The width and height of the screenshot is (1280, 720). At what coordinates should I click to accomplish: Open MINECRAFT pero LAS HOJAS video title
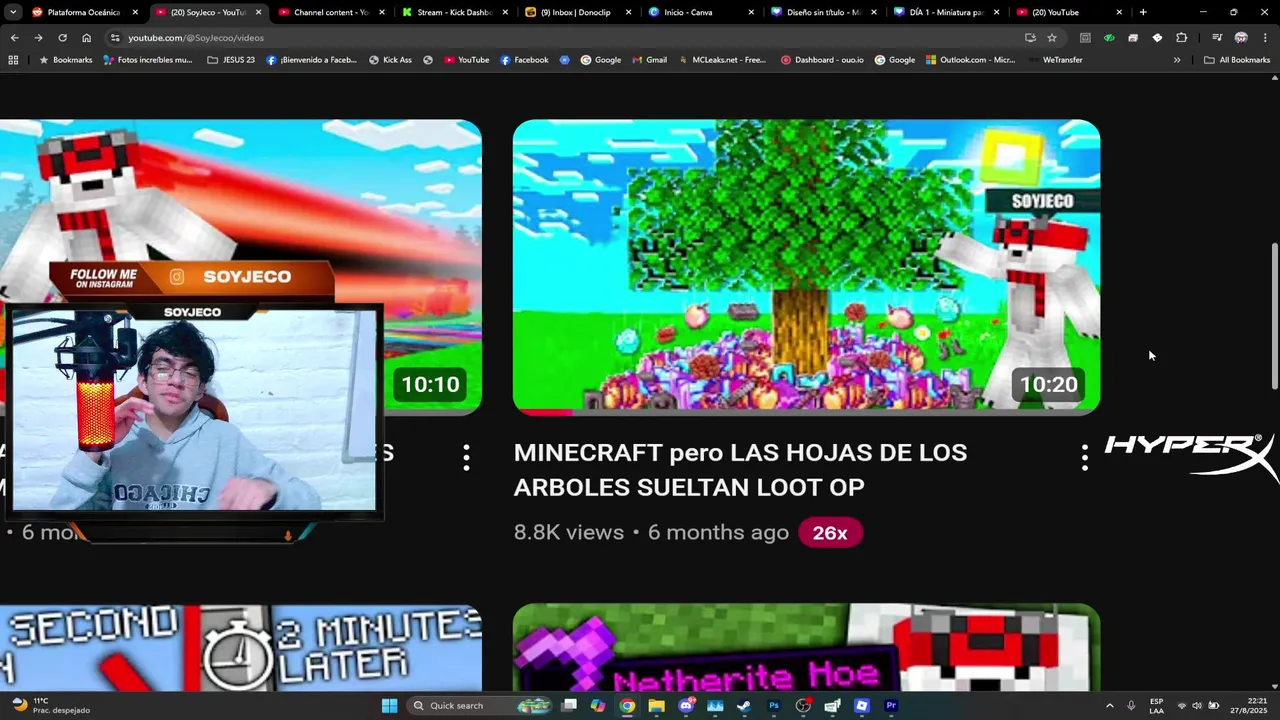pyautogui.click(x=740, y=469)
